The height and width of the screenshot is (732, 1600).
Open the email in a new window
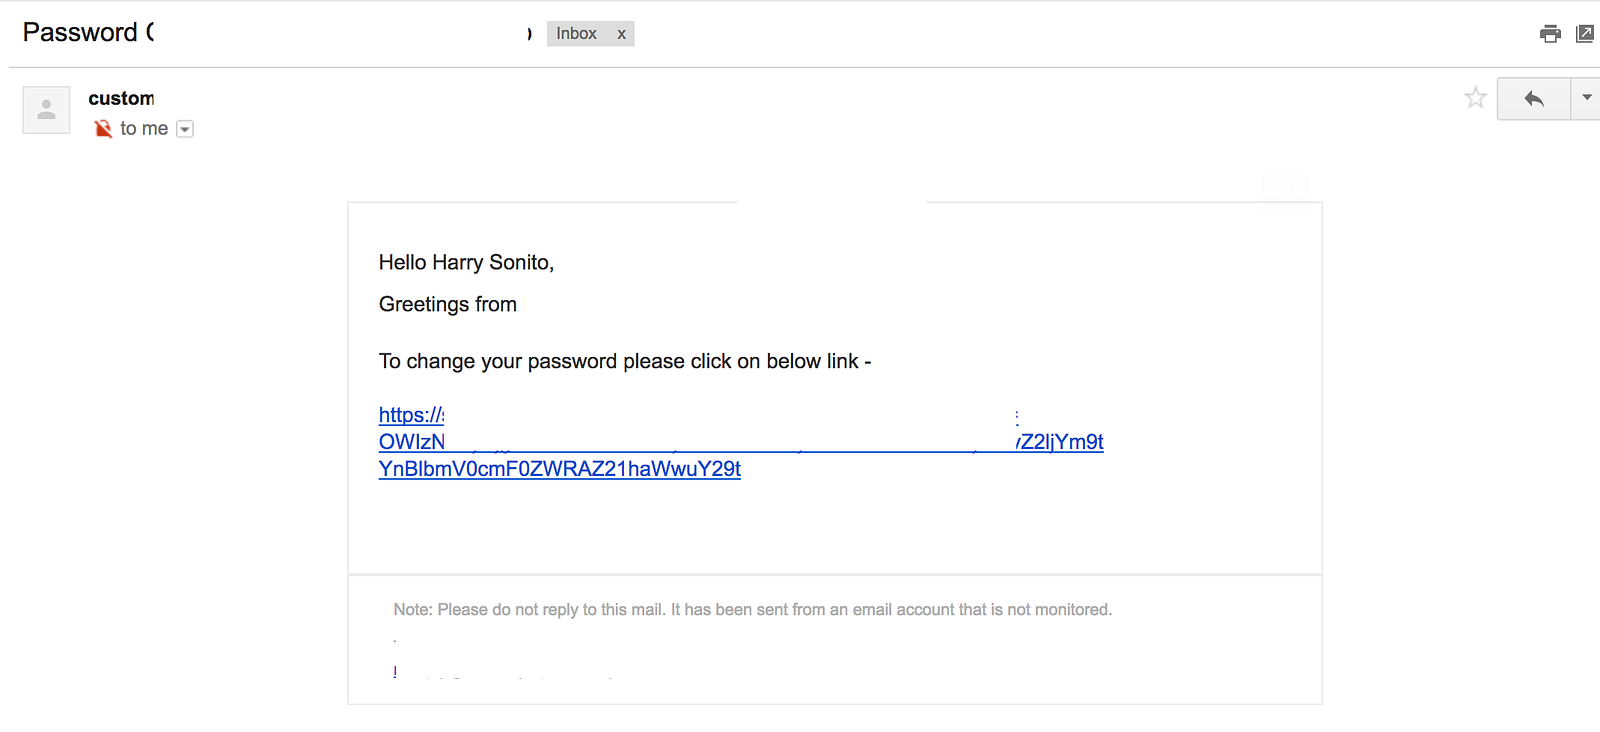pyautogui.click(x=1585, y=34)
